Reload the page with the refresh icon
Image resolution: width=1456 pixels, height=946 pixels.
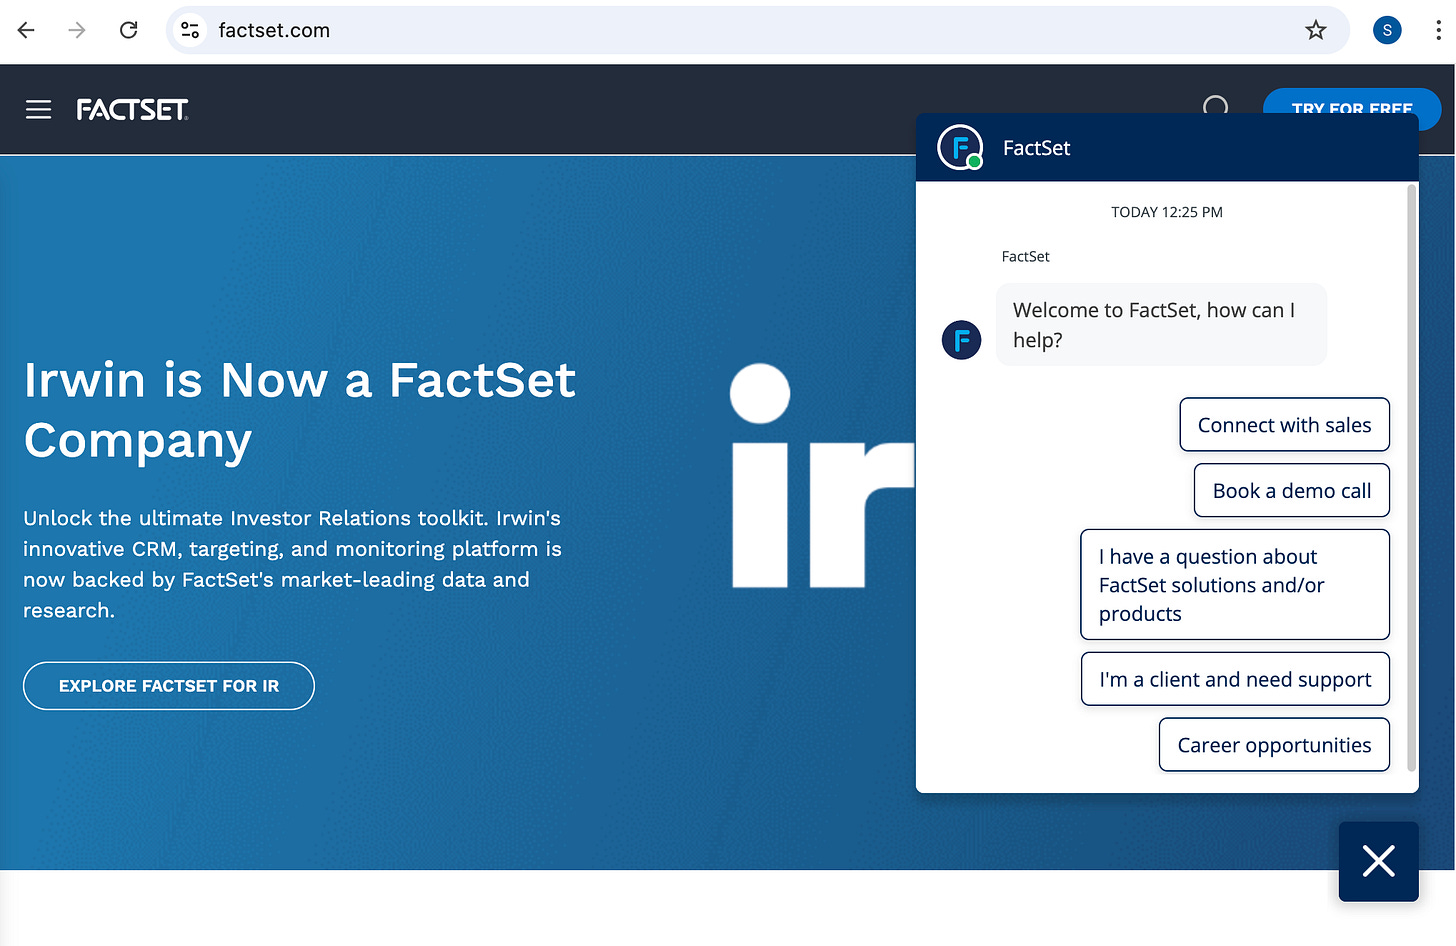click(x=129, y=30)
